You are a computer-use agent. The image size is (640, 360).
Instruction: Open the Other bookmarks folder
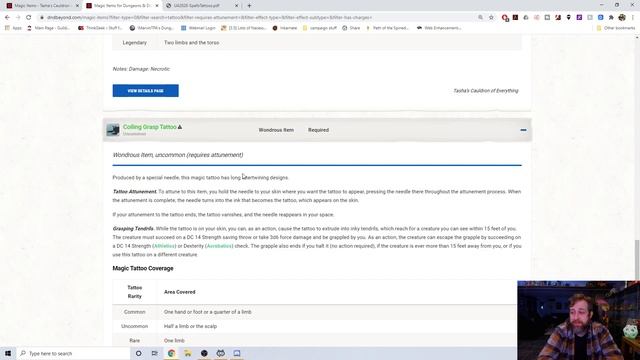point(616,28)
